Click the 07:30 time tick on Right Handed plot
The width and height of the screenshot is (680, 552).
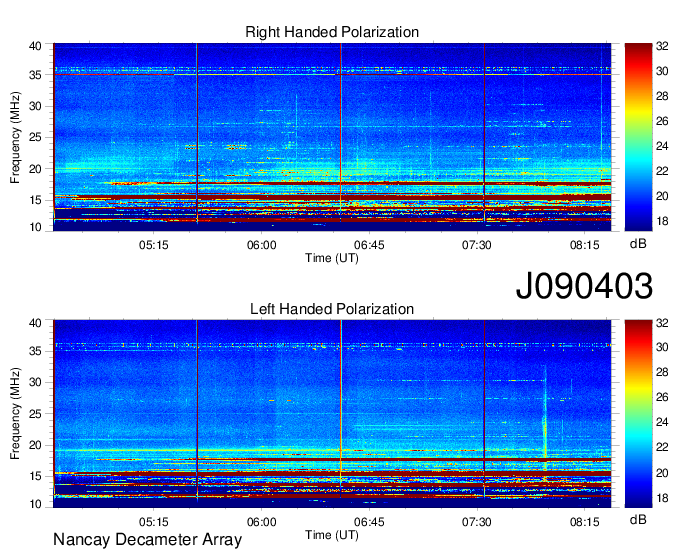pos(477,245)
